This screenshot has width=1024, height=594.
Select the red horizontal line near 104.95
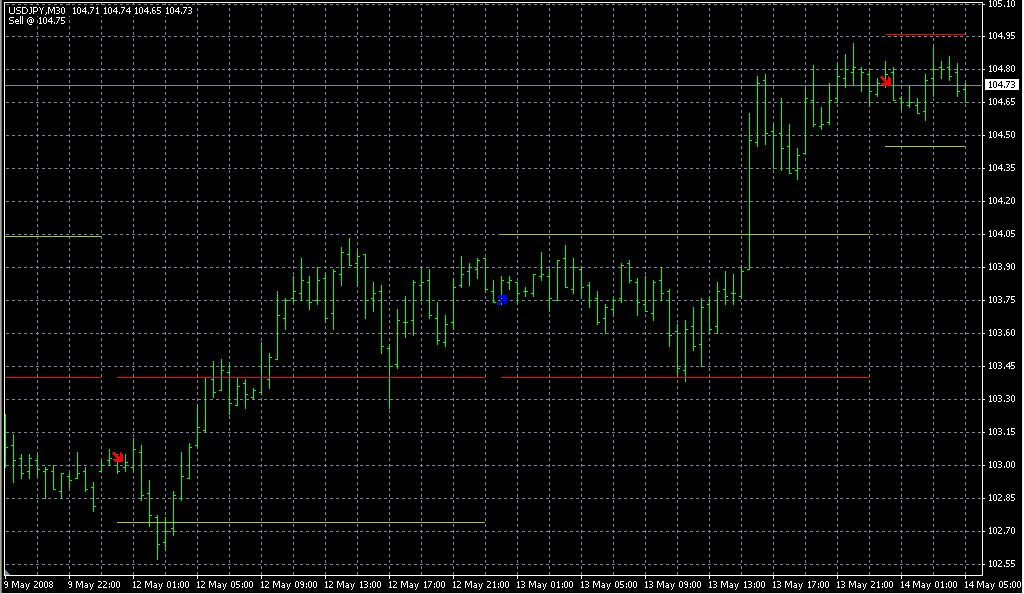(925, 35)
